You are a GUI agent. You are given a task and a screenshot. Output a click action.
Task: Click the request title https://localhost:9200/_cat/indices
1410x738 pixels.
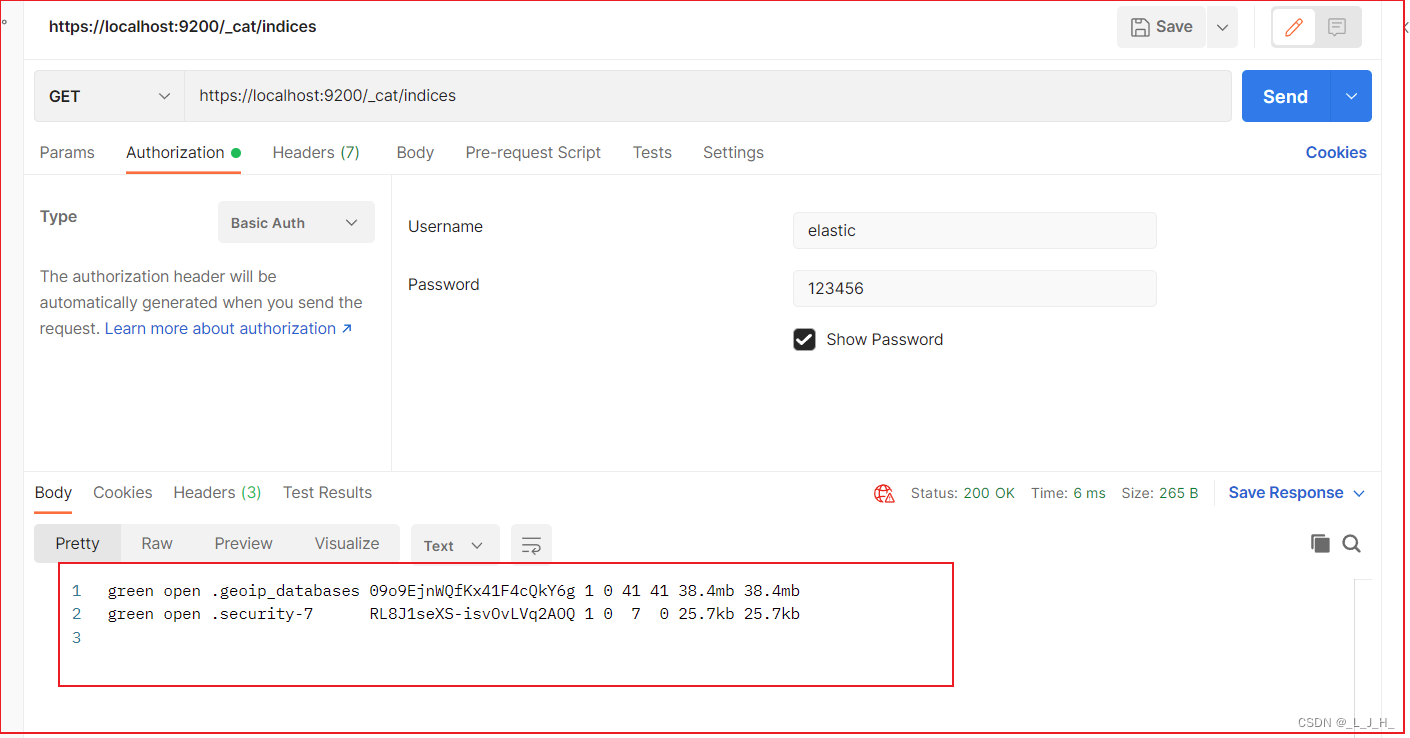183,27
